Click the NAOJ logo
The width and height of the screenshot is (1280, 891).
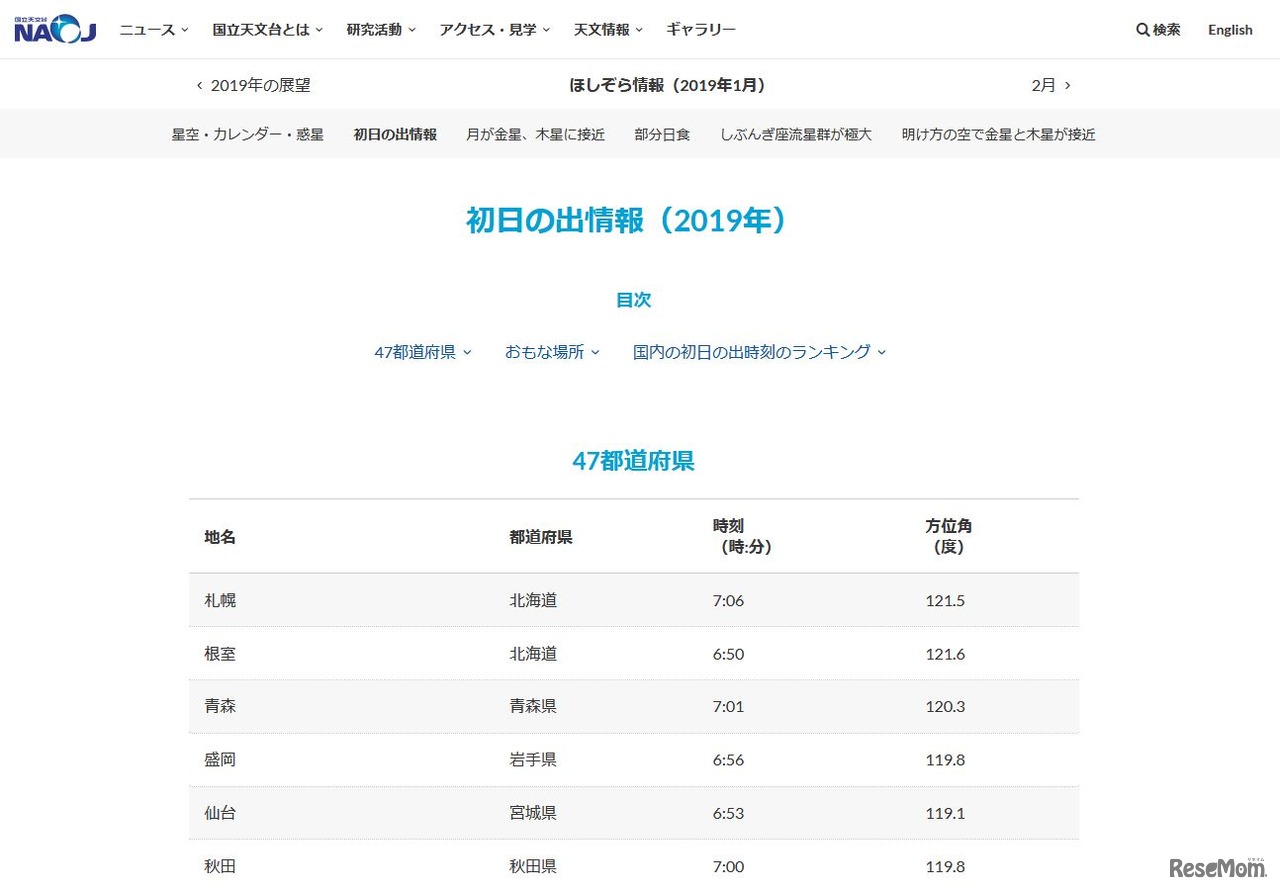[55, 29]
